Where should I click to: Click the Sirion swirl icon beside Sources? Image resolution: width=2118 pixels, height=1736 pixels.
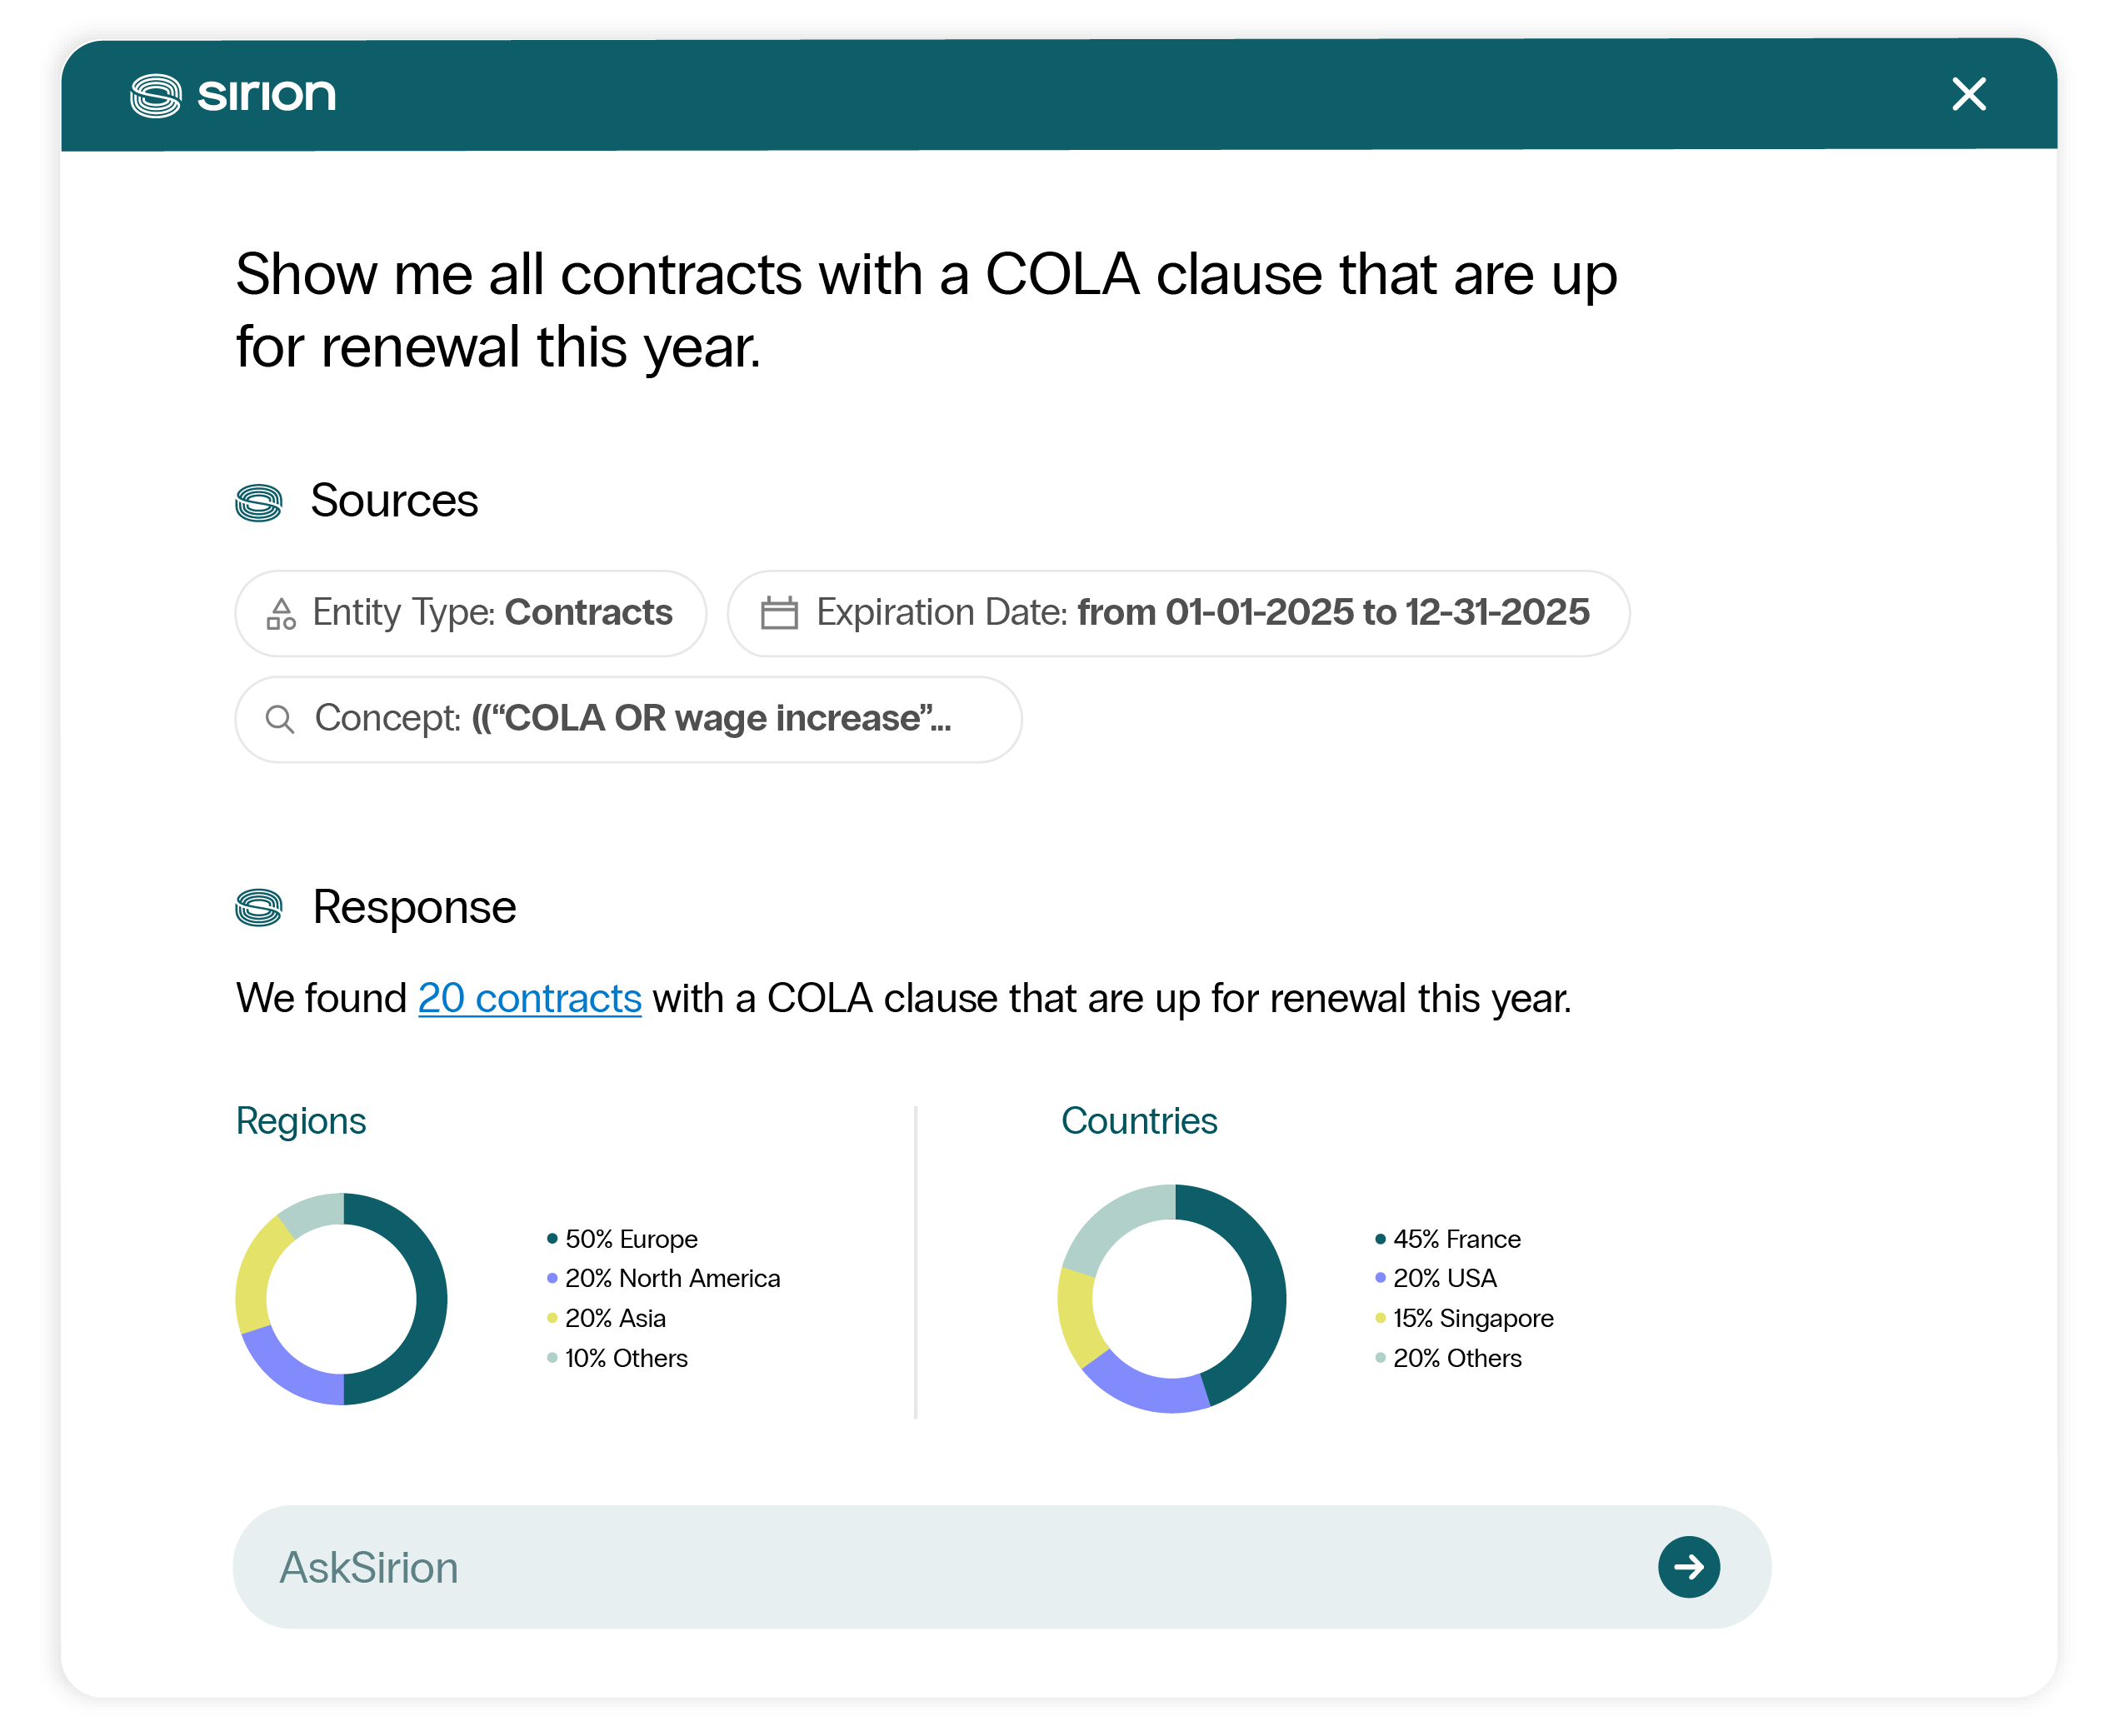coord(259,502)
